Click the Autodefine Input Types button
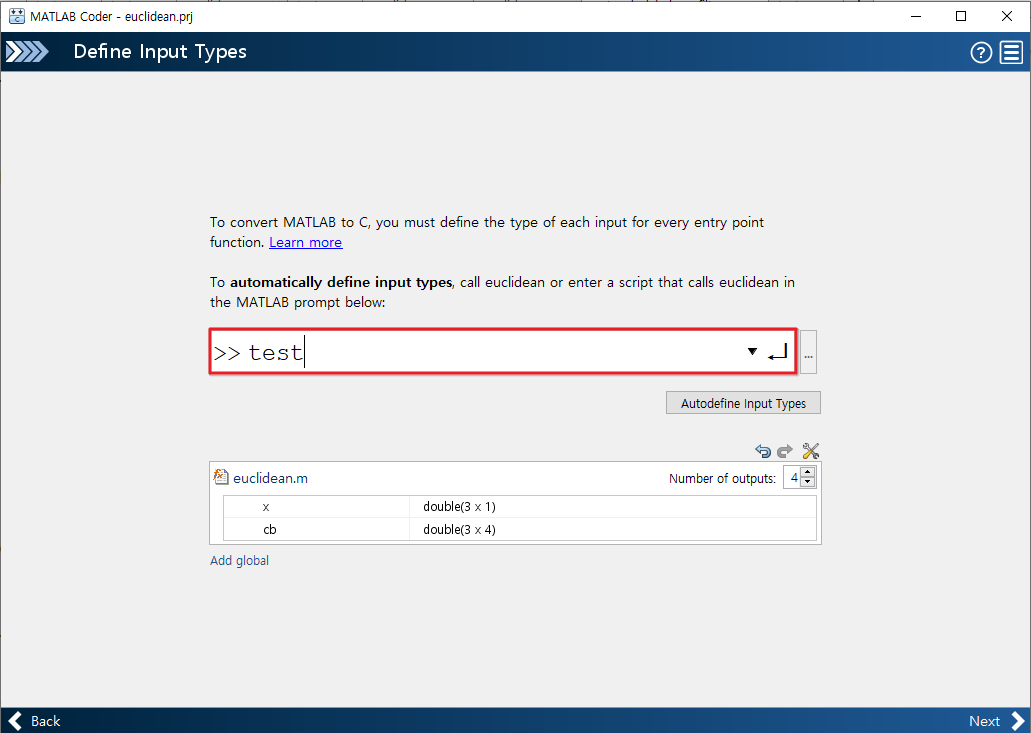Image resolution: width=1031 pixels, height=733 pixels. tap(743, 403)
